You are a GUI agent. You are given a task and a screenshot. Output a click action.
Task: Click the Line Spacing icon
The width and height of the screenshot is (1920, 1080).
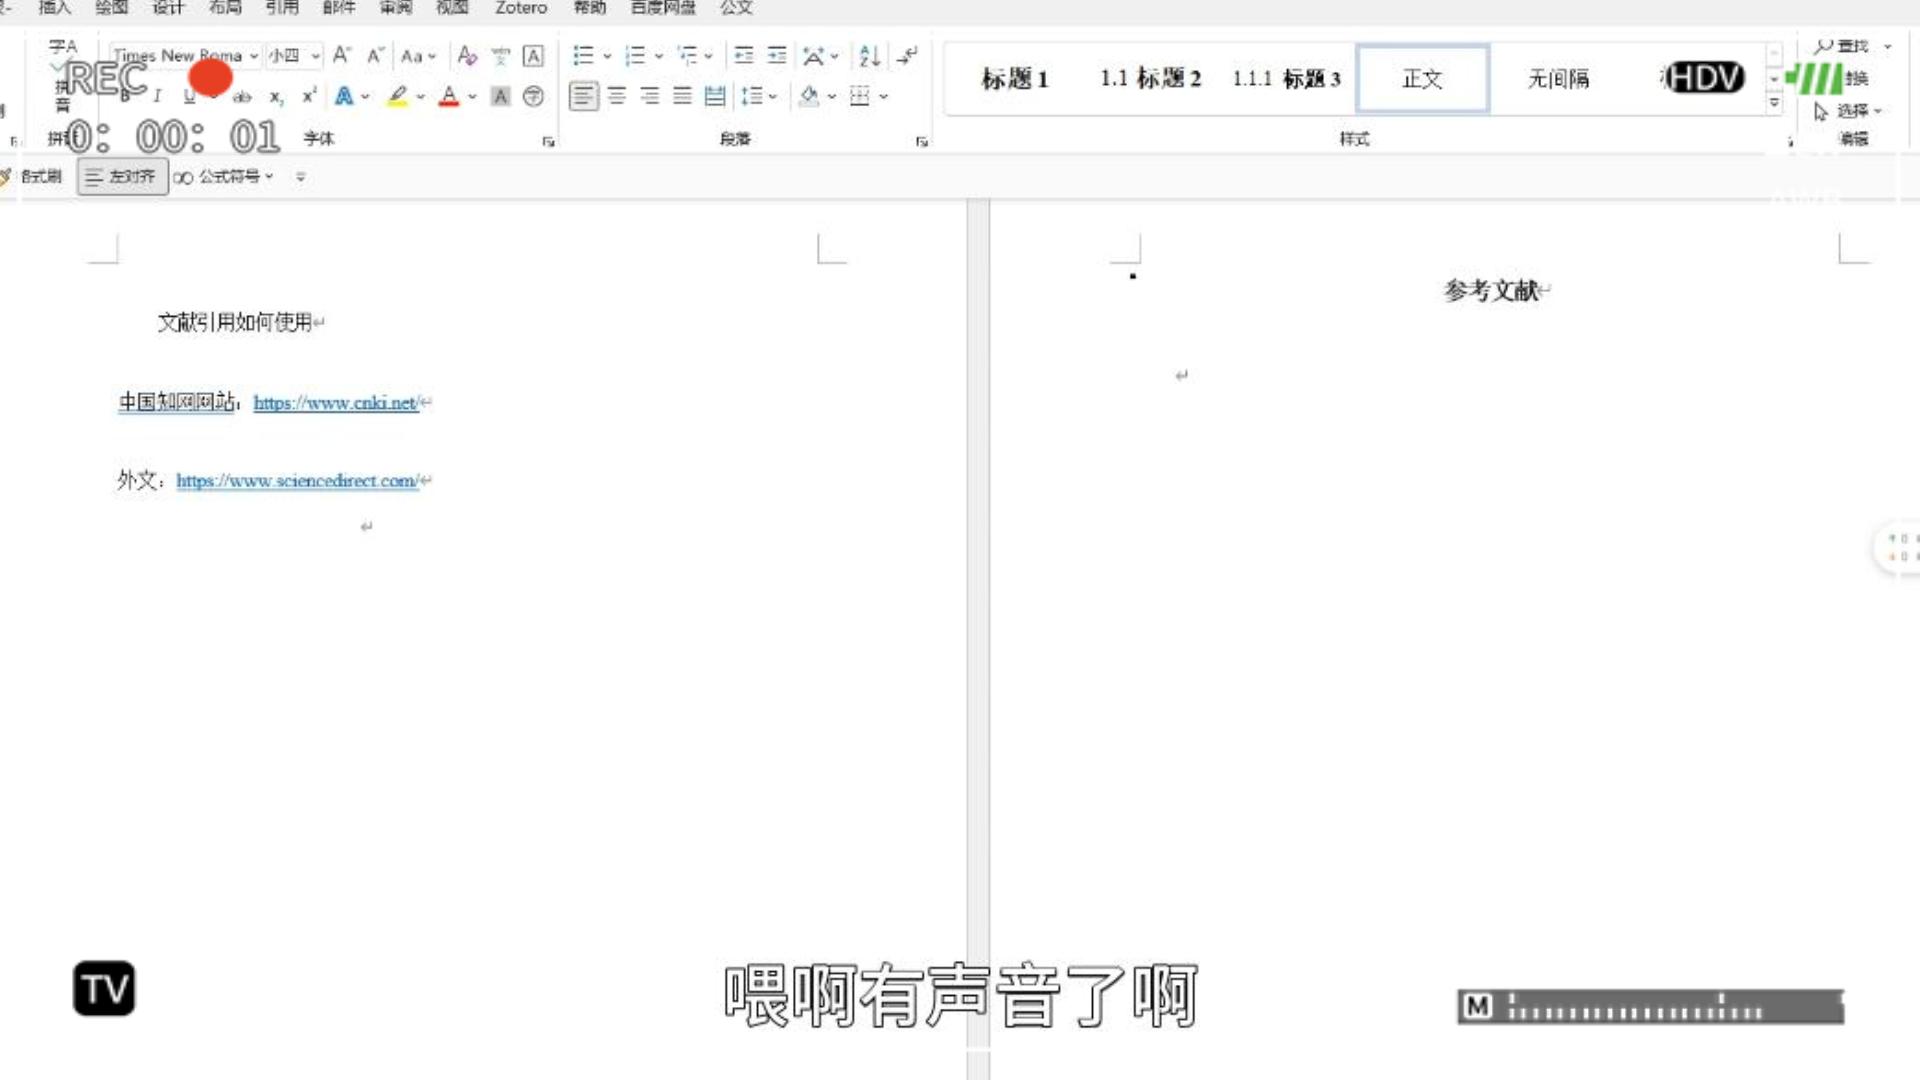(752, 96)
